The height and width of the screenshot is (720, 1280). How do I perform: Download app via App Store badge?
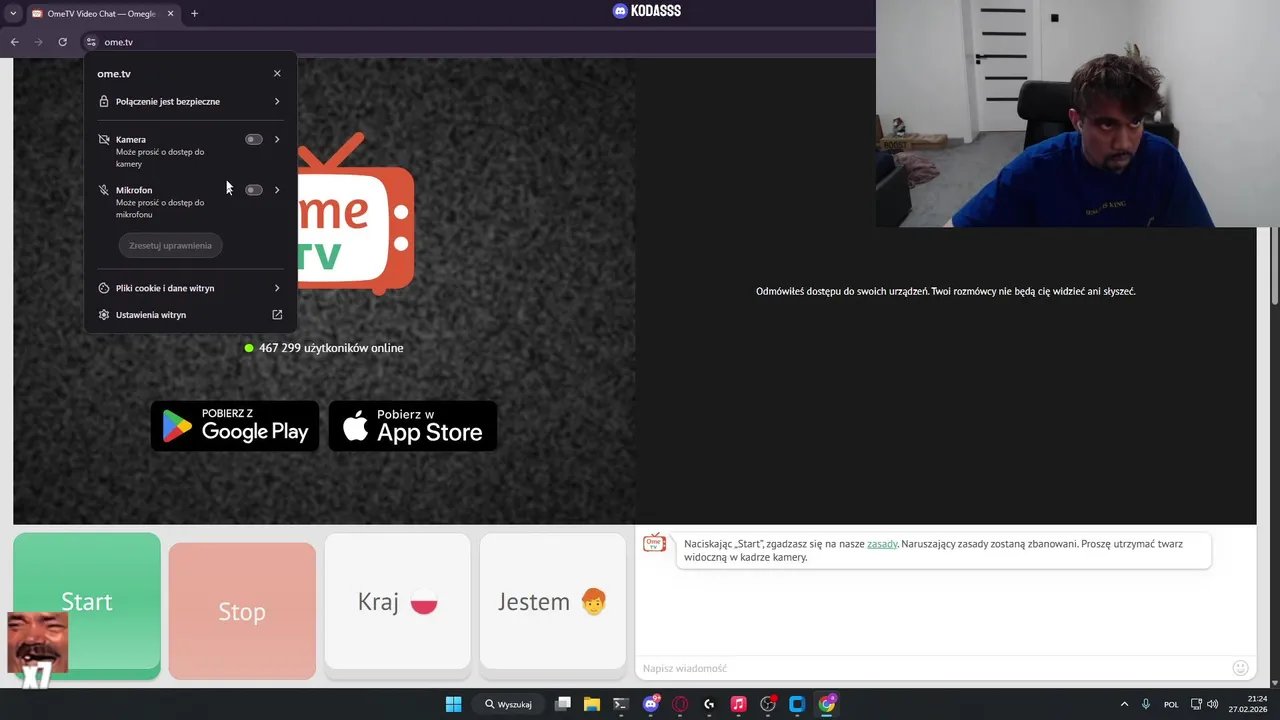point(413,426)
